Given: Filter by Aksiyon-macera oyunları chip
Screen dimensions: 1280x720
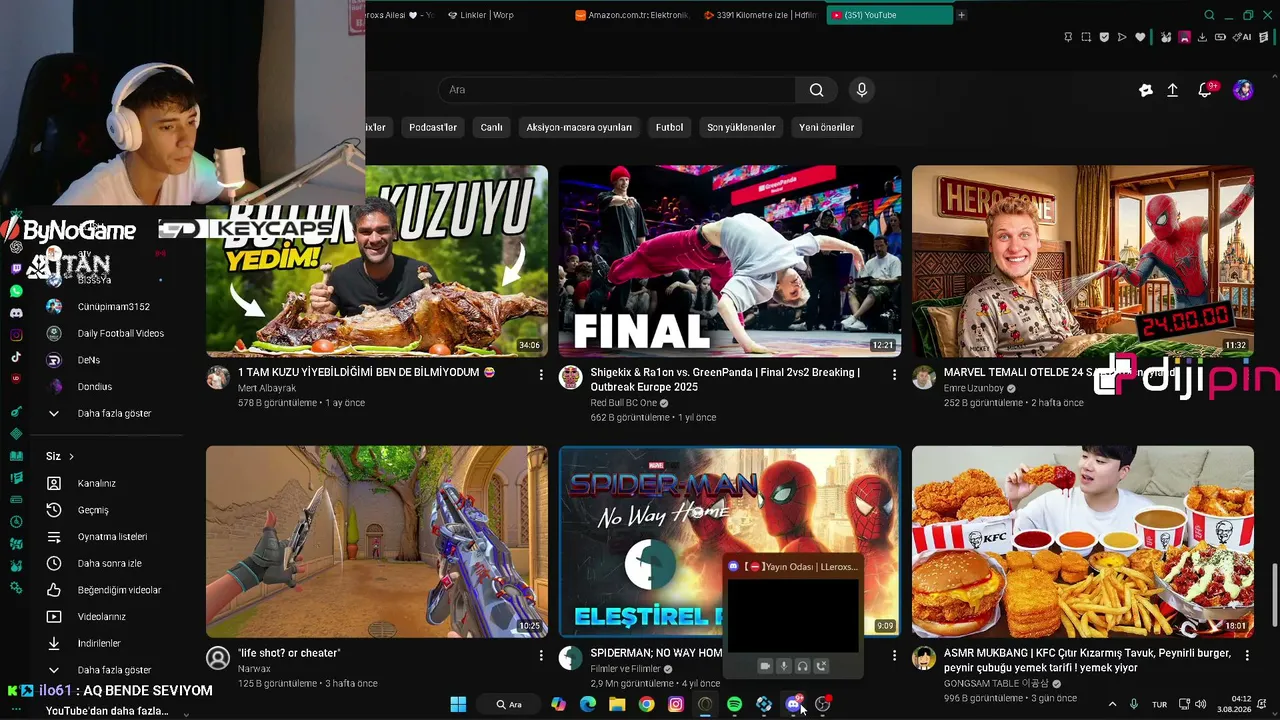Looking at the screenshot, I should pyautogui.click(x=579, y=127).
